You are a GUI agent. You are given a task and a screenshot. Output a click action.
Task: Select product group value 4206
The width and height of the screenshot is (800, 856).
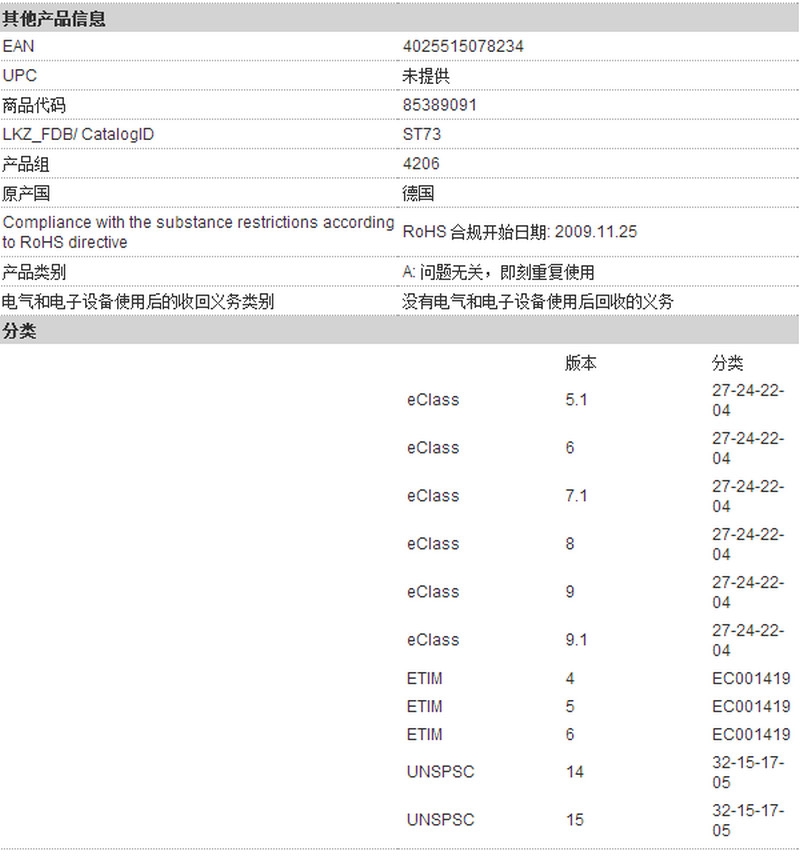[x=421, y=164]
